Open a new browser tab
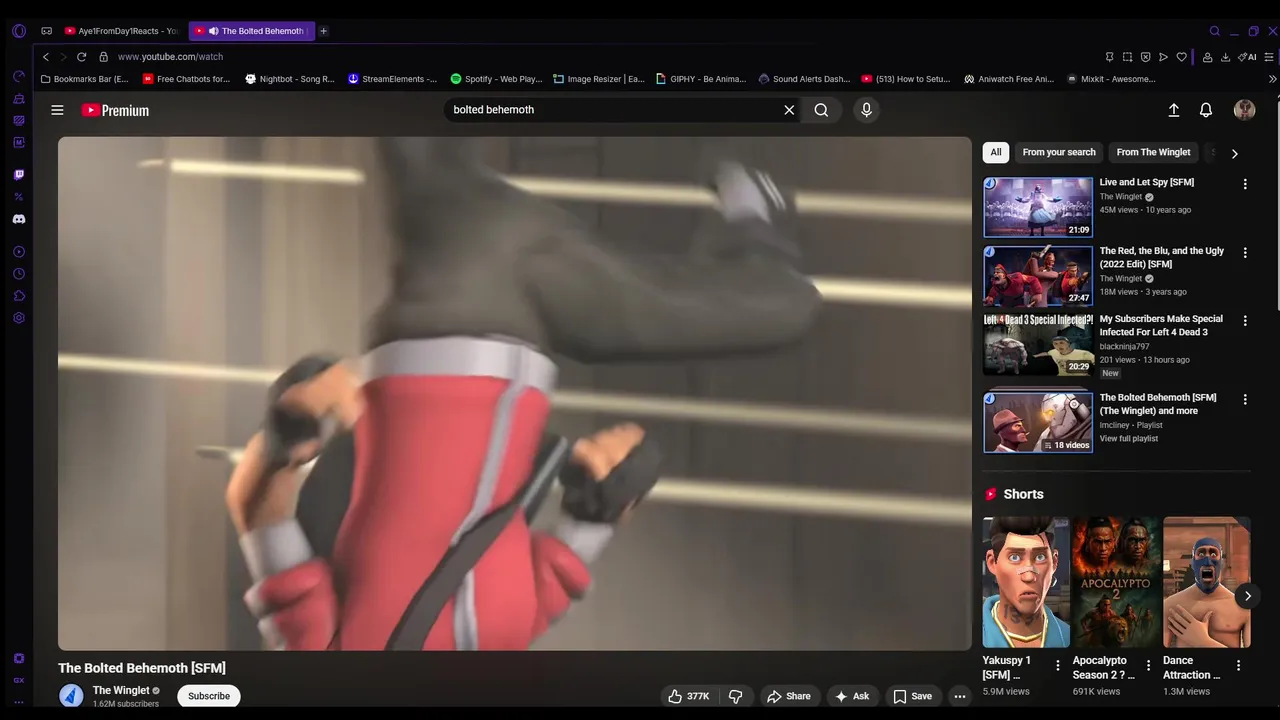Screen dimensions: 1280x720 (323, 31)
